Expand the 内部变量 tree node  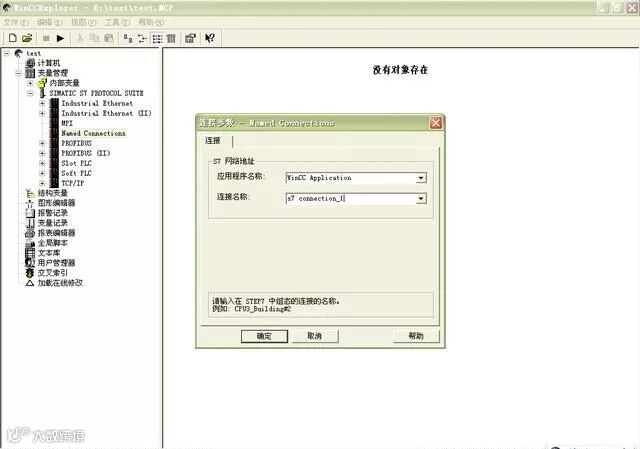click(30, 83)
